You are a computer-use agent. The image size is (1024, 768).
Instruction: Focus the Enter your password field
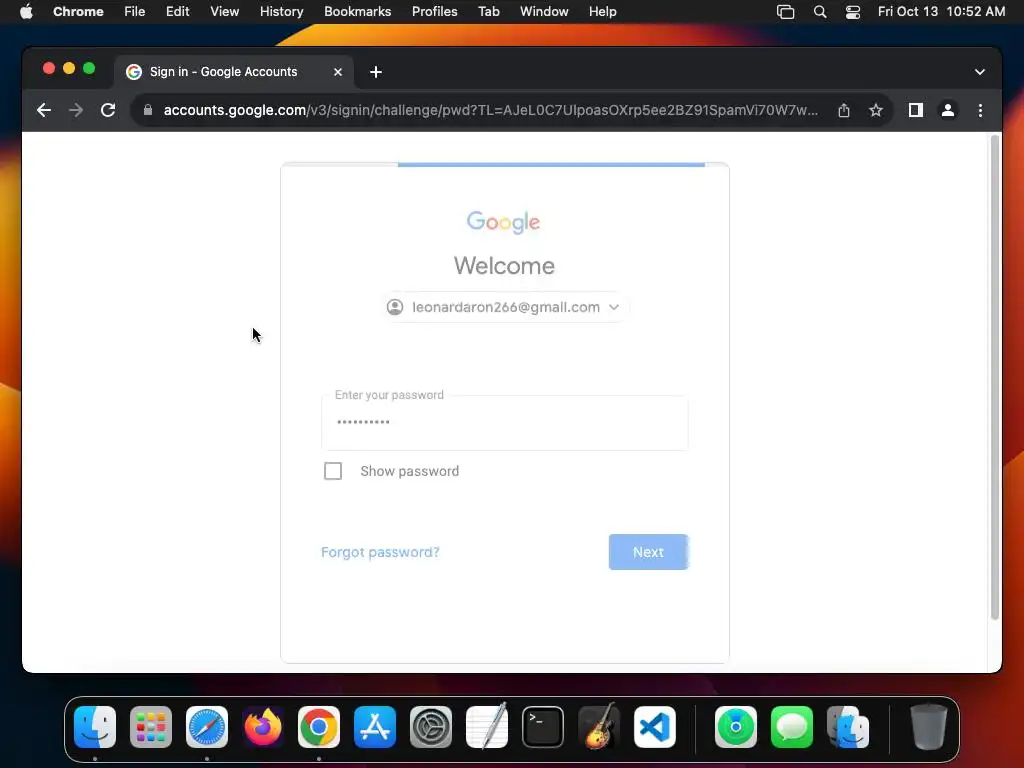[x=504, y=423]
